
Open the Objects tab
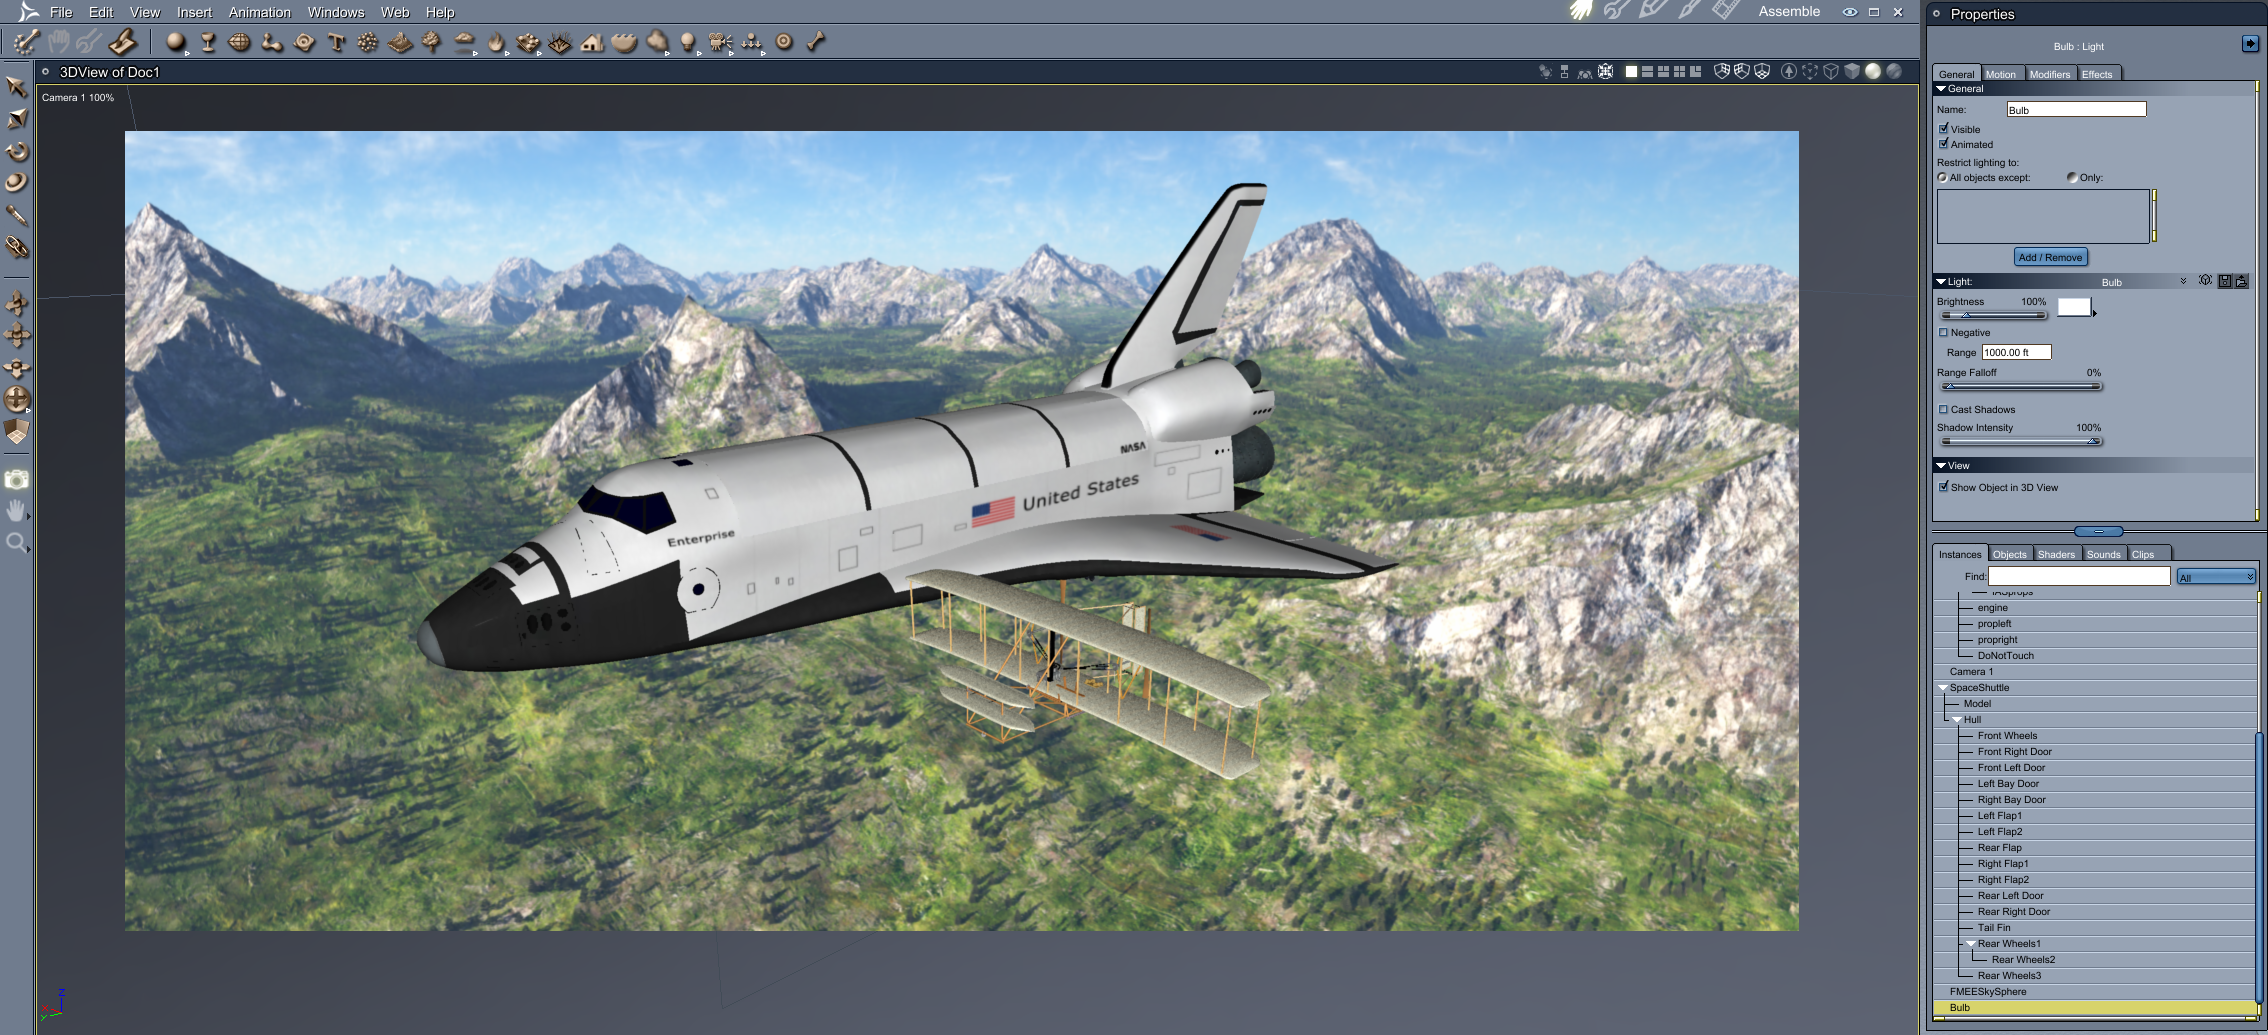[2010, 554]
